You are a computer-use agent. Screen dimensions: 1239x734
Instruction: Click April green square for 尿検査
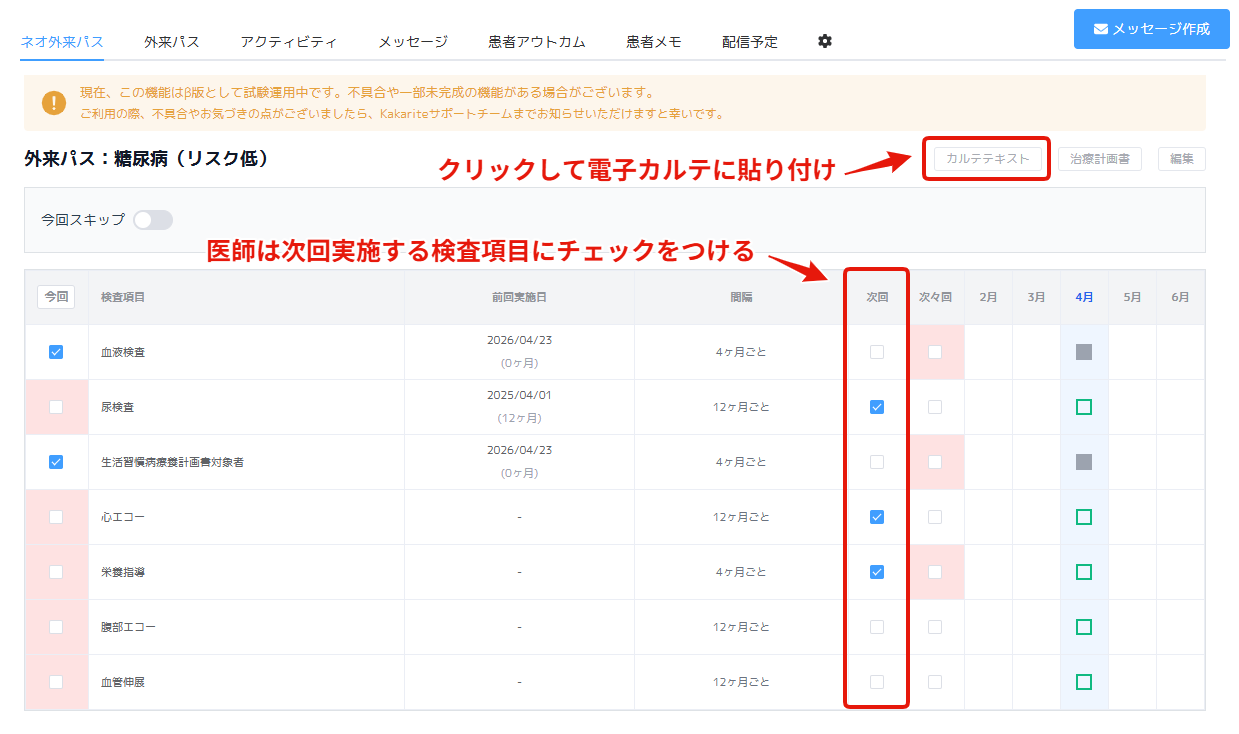tap(1084, 407)
